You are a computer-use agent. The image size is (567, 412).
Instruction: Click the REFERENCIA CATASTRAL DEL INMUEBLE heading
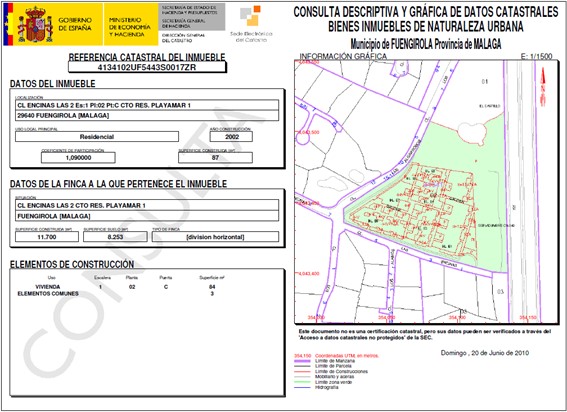(147, 57)
